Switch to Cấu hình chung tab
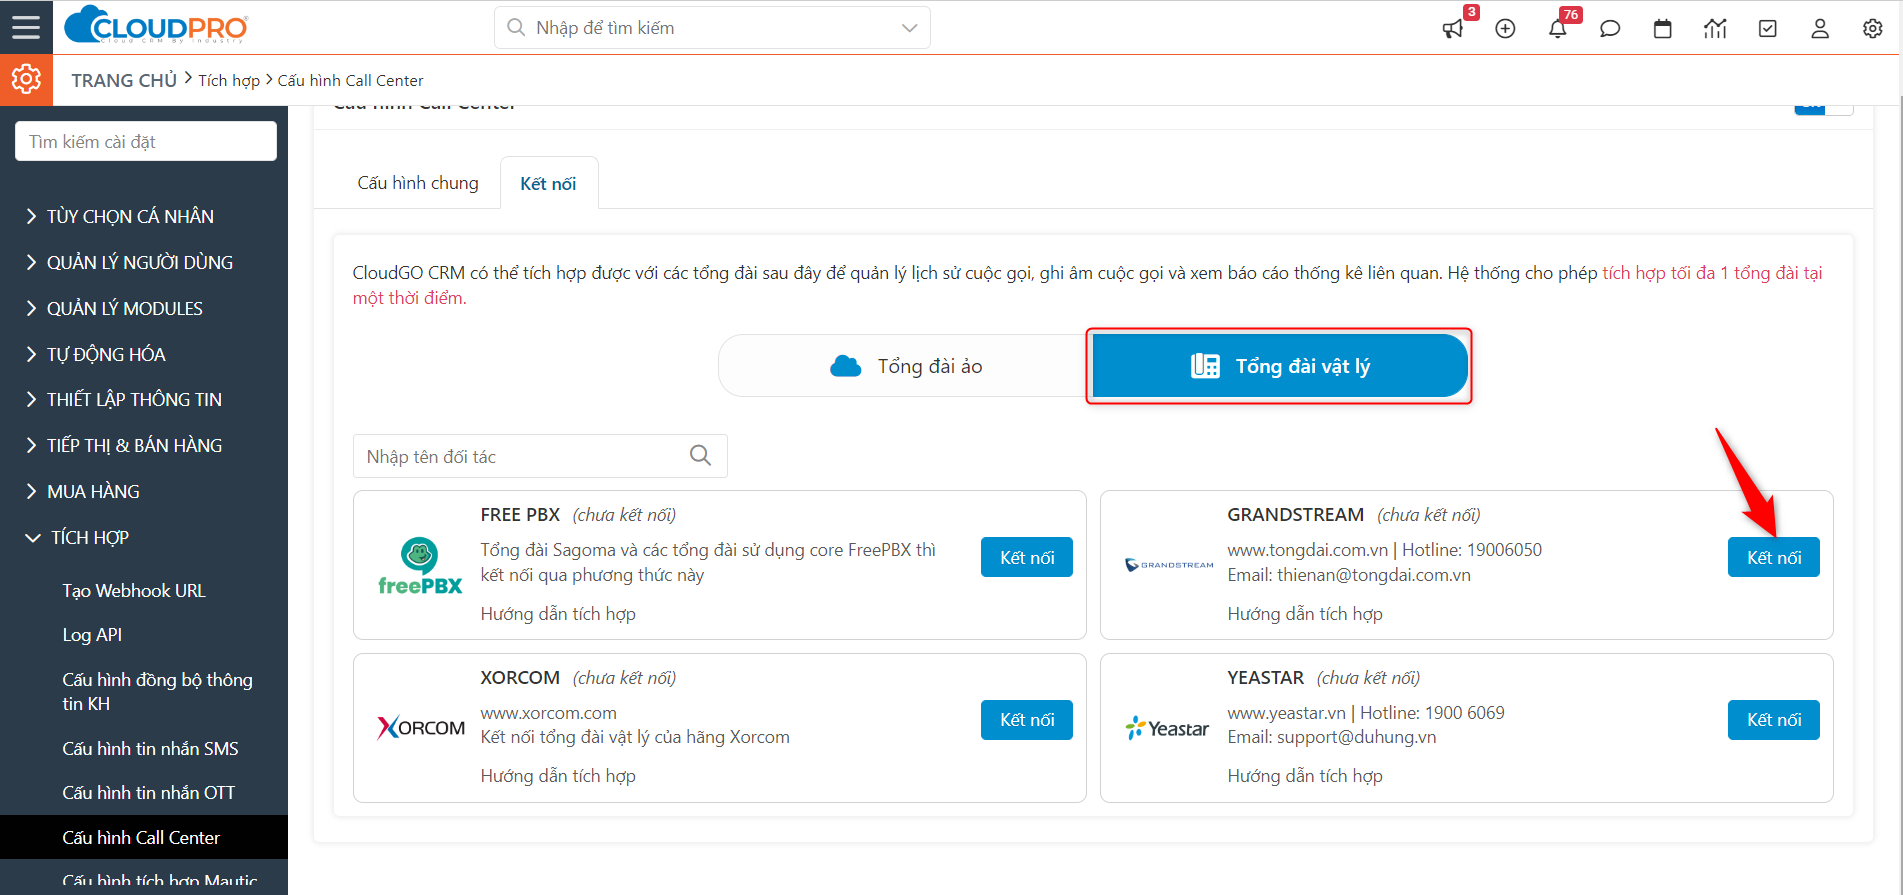 [418, 183]
